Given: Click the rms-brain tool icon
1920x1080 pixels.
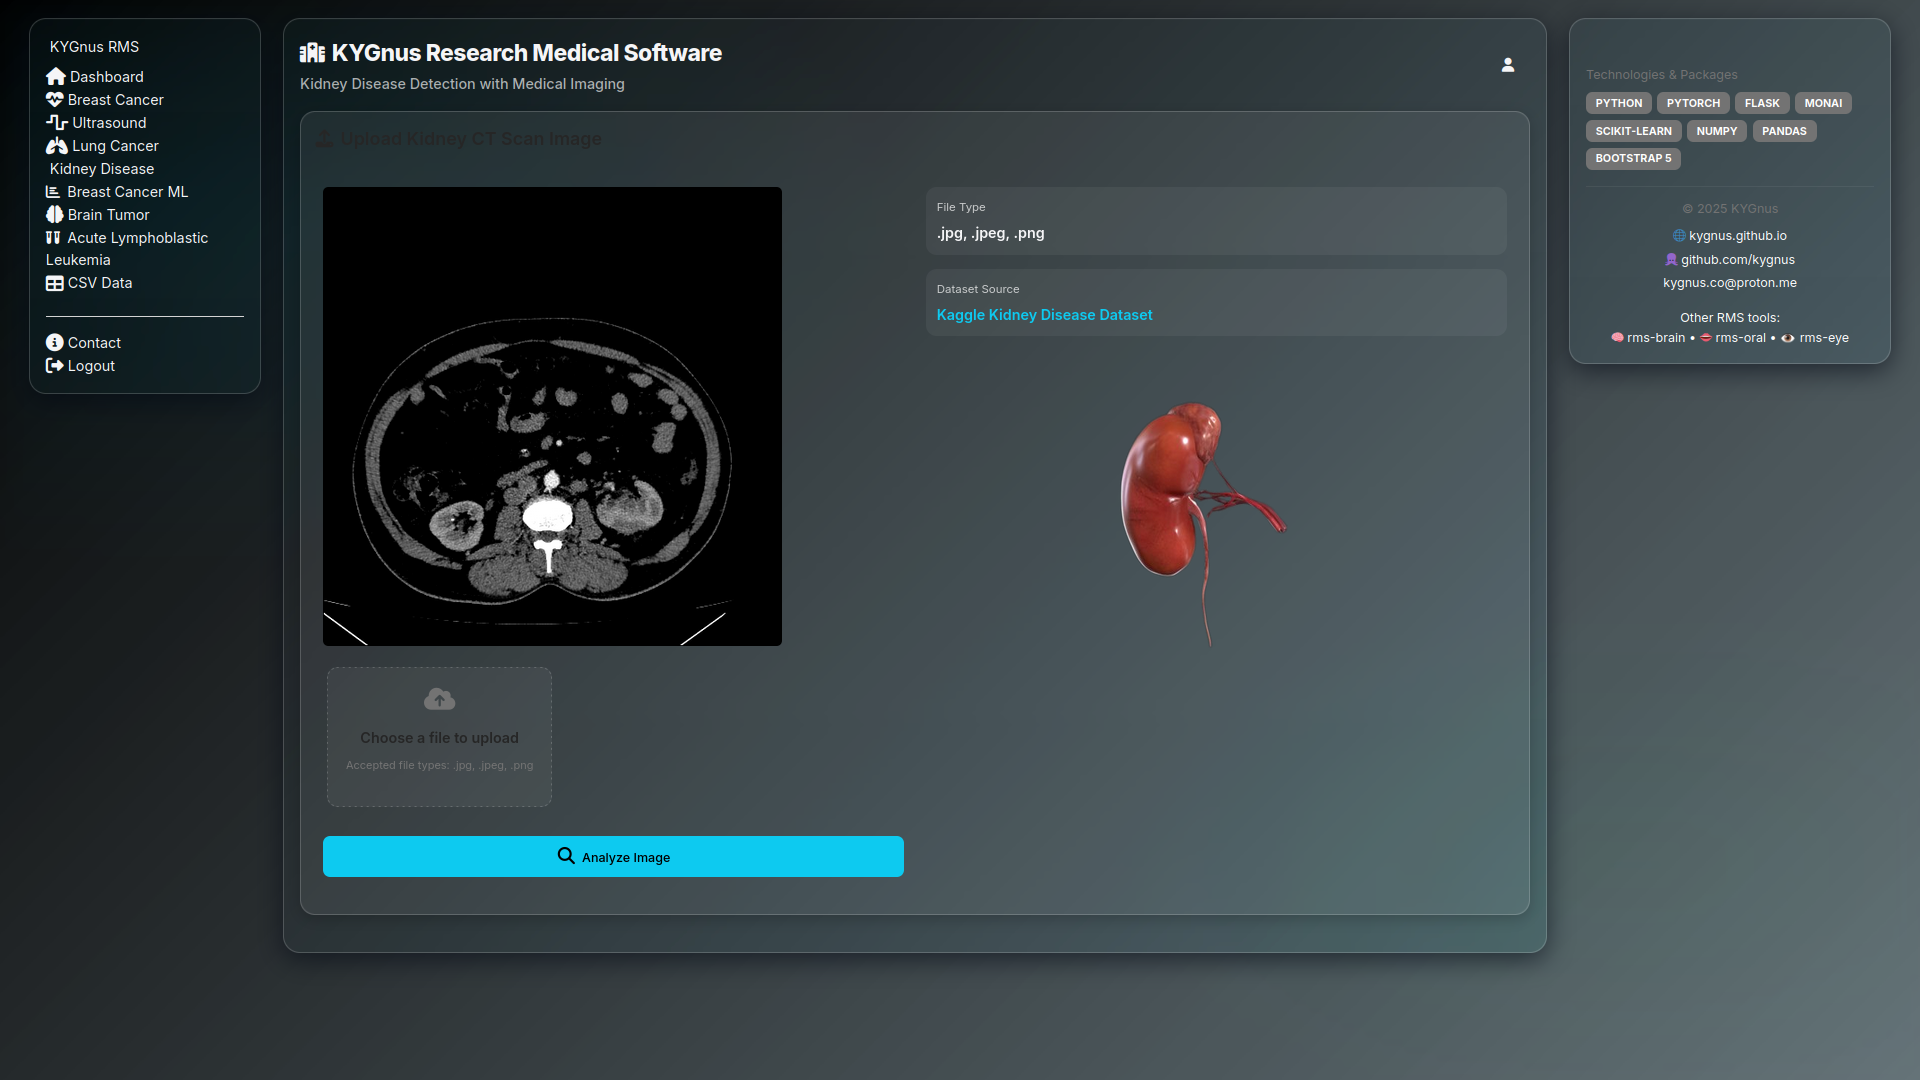Looking at the screenshot, I should point(1618,337).
